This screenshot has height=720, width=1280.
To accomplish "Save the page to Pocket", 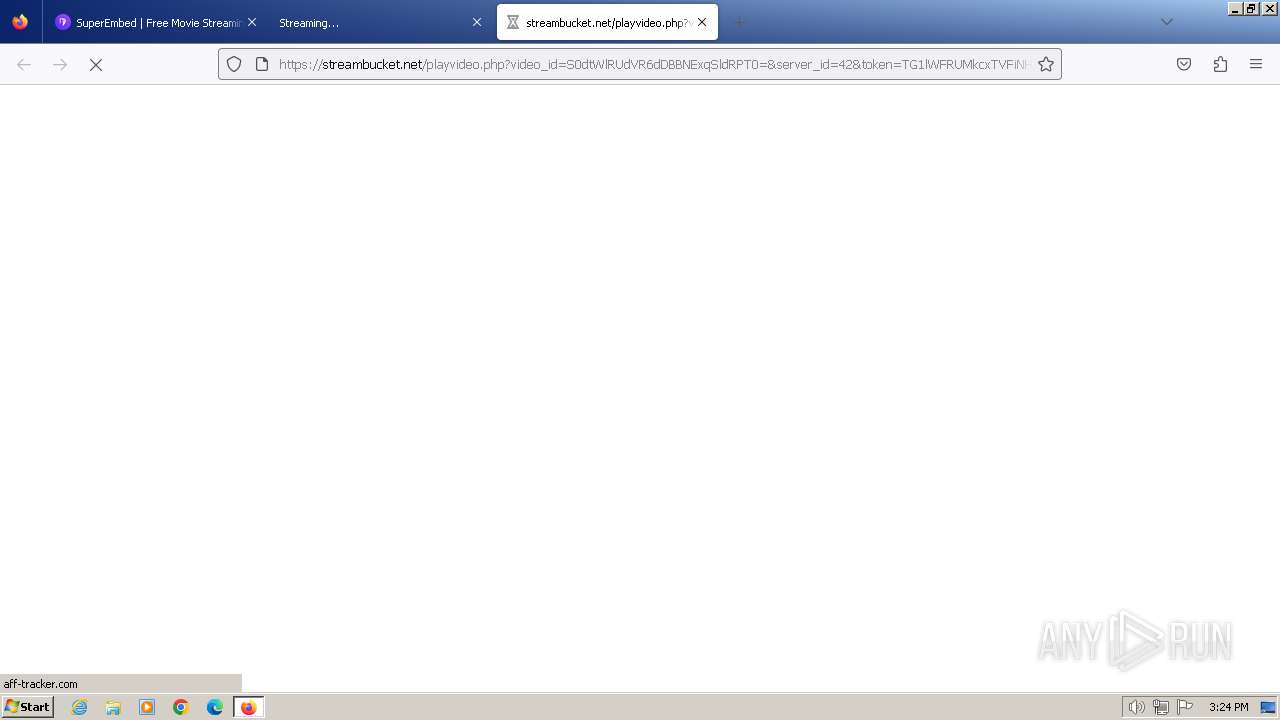I will pos(1184,64).
